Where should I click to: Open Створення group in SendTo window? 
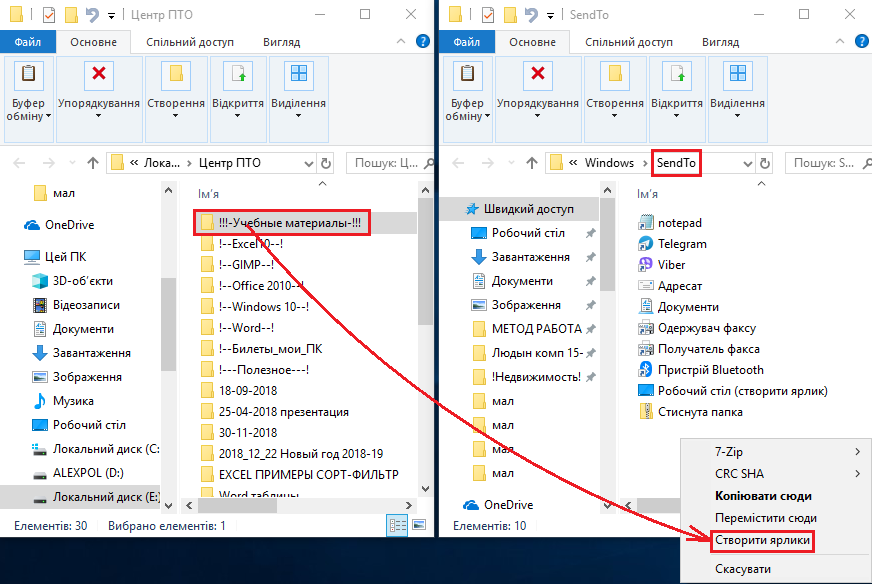[615, 99]
